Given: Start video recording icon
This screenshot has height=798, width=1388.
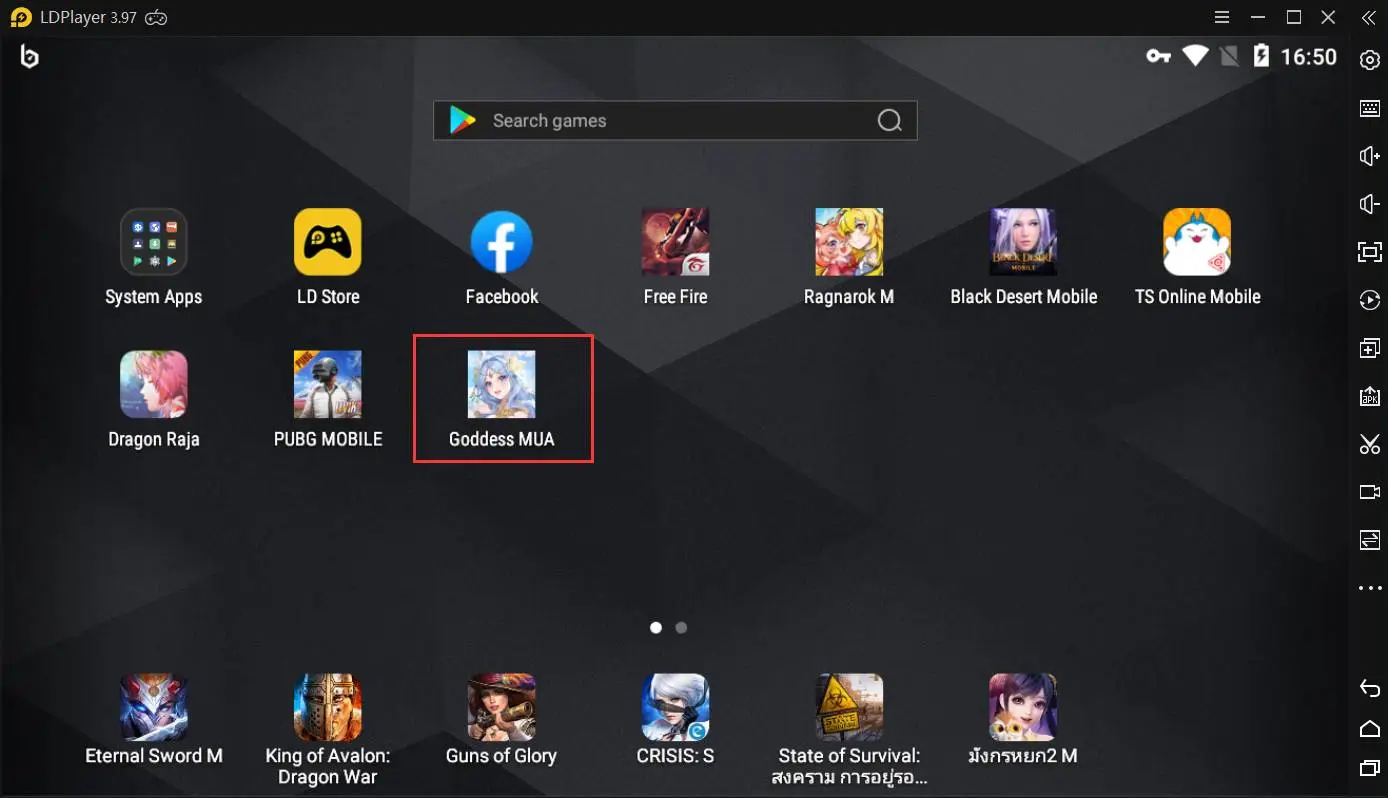Looking at the screenshot, I should [1370, 492].
